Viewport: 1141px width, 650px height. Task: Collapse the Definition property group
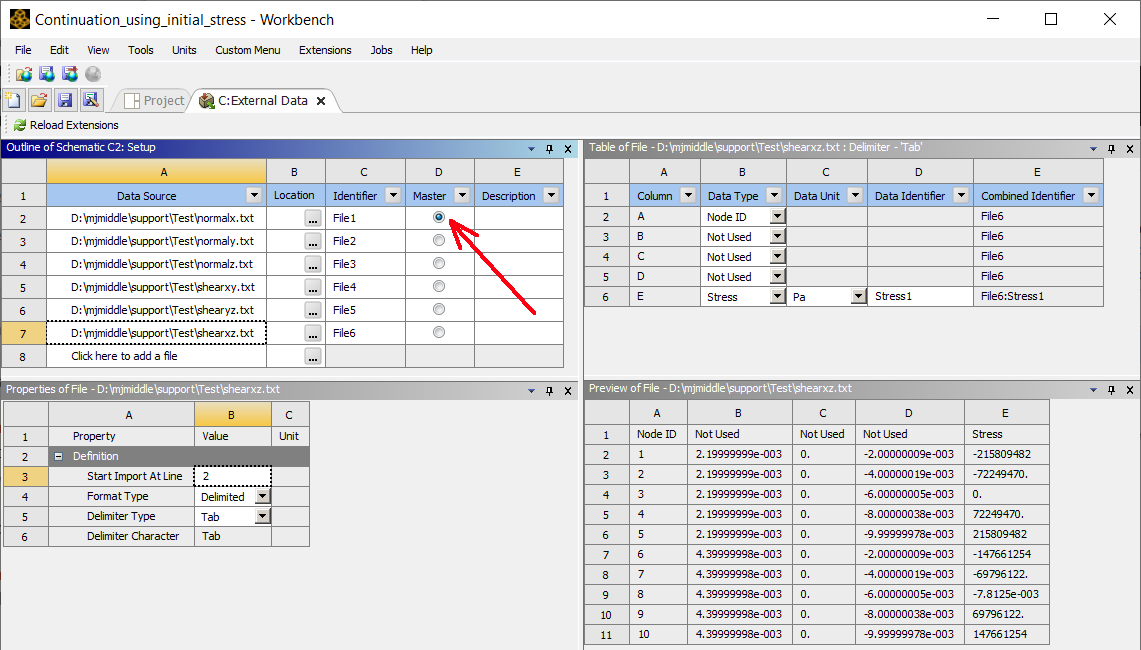58,456
